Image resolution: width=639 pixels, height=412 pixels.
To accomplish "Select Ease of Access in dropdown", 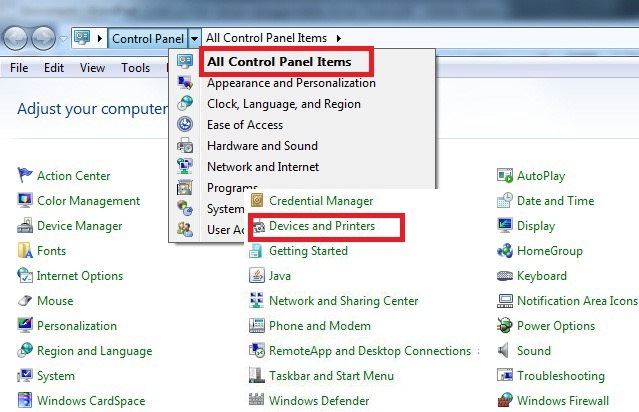I will pyautogui.click(x=245, y=125).
